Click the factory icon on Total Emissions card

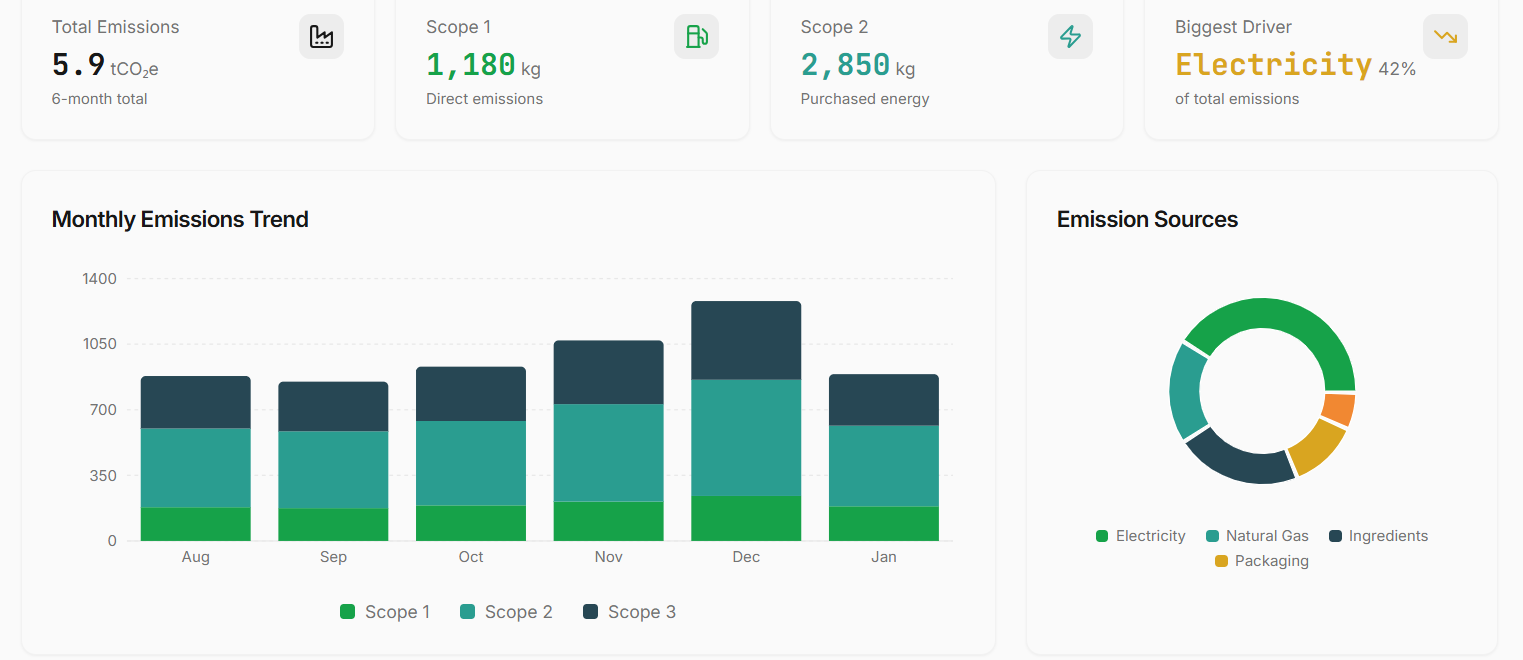pyautogui.click(x=321, y=36)
